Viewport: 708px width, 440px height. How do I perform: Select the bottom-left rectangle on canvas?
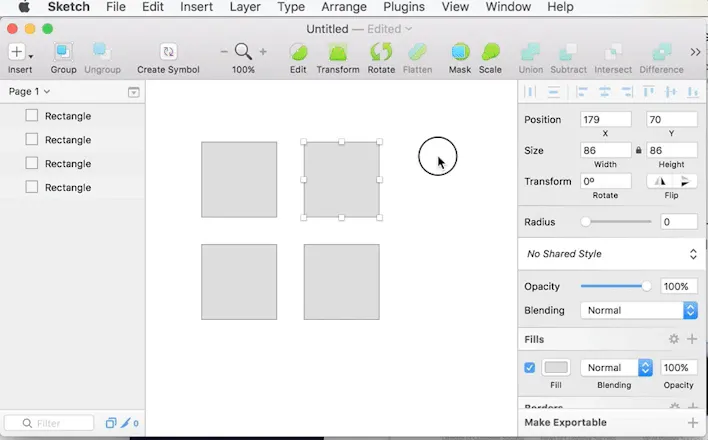coord(239,282)
